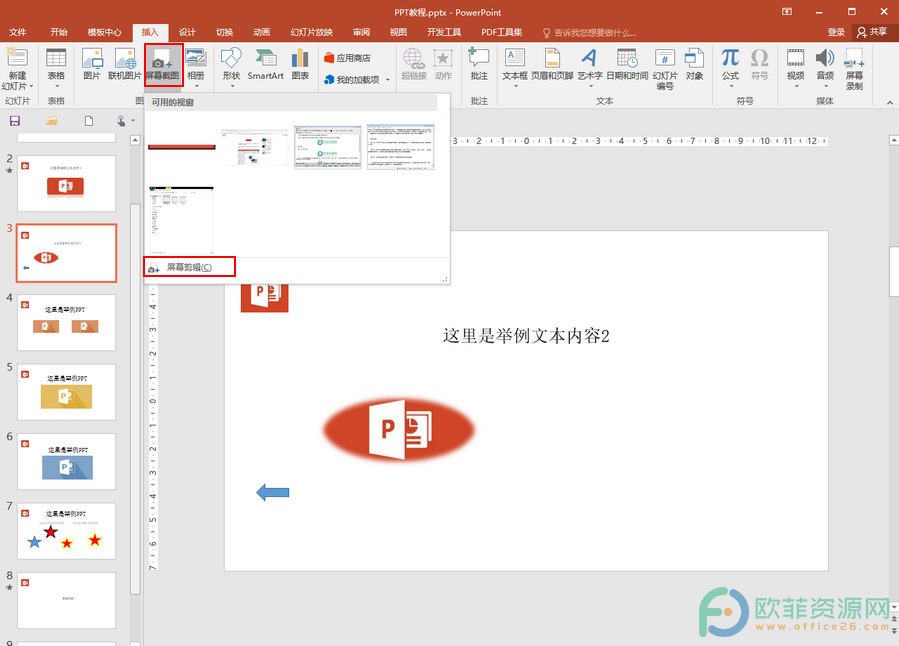899x646 pixels.
Task: Click the blue left arrow shape on slide
Action: point(273,492)
